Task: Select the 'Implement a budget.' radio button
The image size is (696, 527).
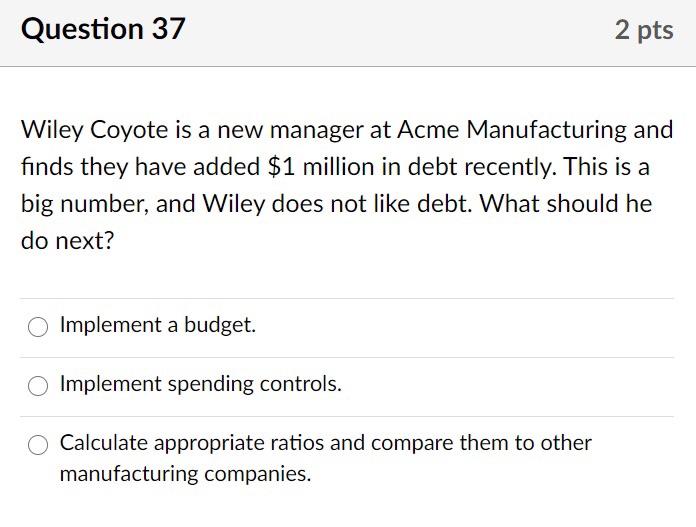Action: pyautogui.click(x=38, y=327)
